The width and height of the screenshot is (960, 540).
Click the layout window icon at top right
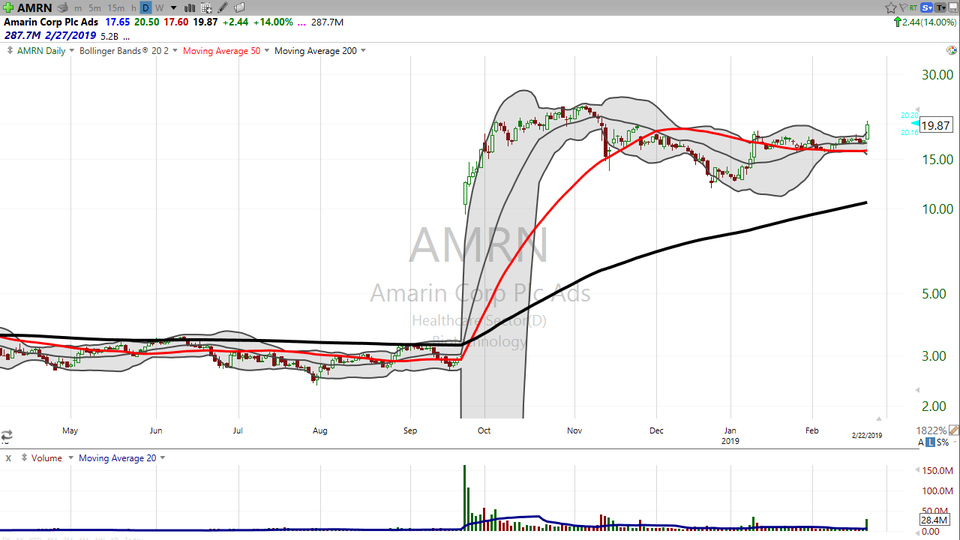coord(953,8)
